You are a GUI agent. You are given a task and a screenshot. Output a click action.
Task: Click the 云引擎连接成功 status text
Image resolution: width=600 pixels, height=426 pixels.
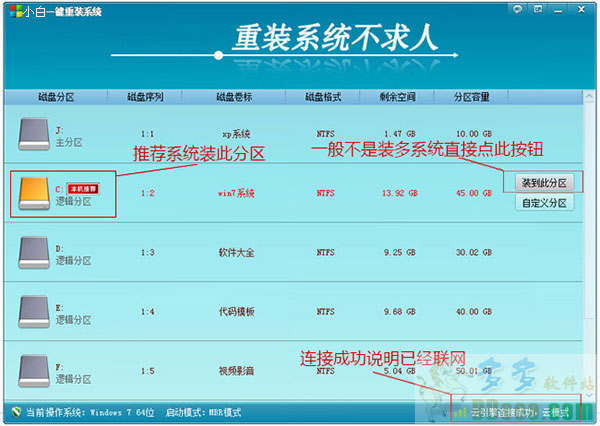(503, 413)
